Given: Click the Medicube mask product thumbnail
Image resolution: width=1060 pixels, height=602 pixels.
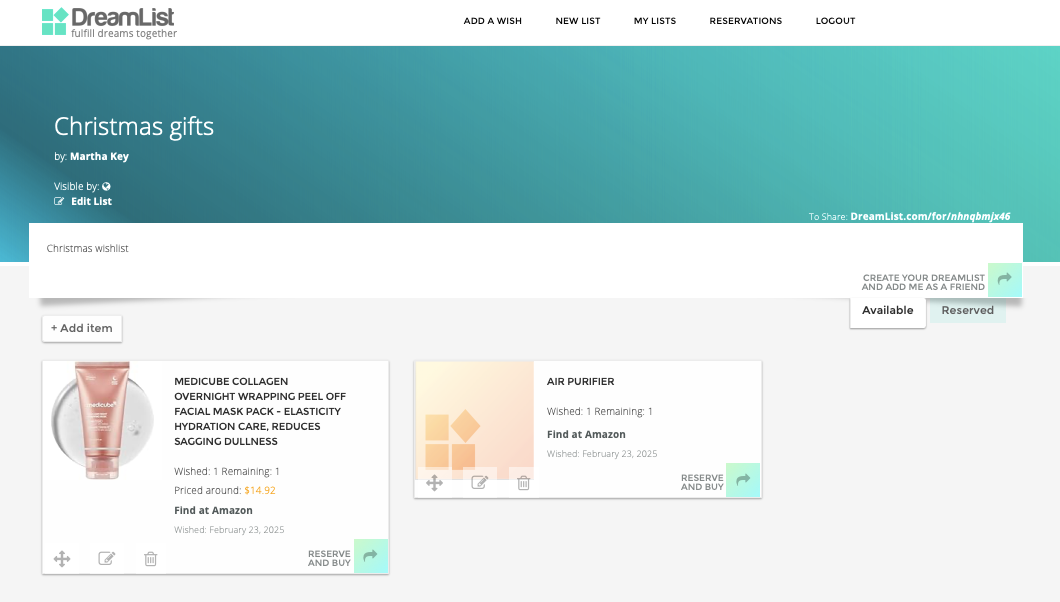Looking at the screenshot, I should [x=102, y=420].
